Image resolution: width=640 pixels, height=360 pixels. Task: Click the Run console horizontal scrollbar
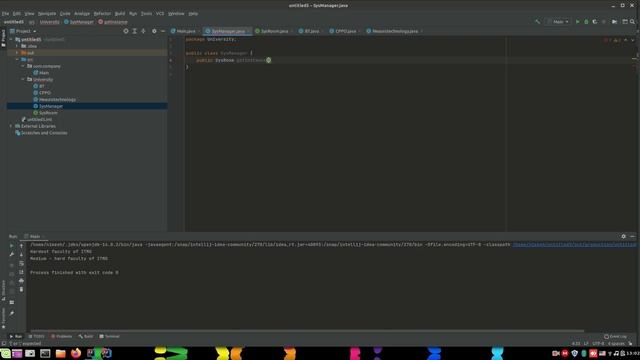[307, 331]
